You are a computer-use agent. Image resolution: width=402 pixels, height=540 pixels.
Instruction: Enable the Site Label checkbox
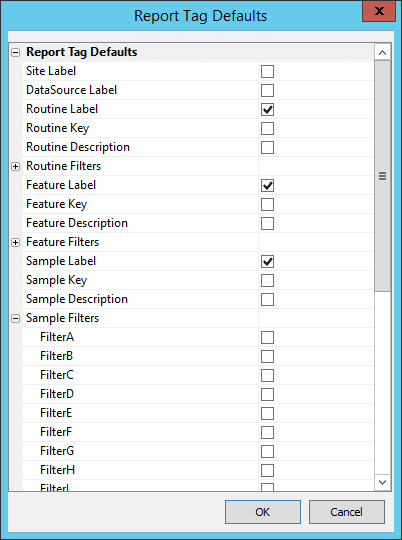tap(267, 72)
